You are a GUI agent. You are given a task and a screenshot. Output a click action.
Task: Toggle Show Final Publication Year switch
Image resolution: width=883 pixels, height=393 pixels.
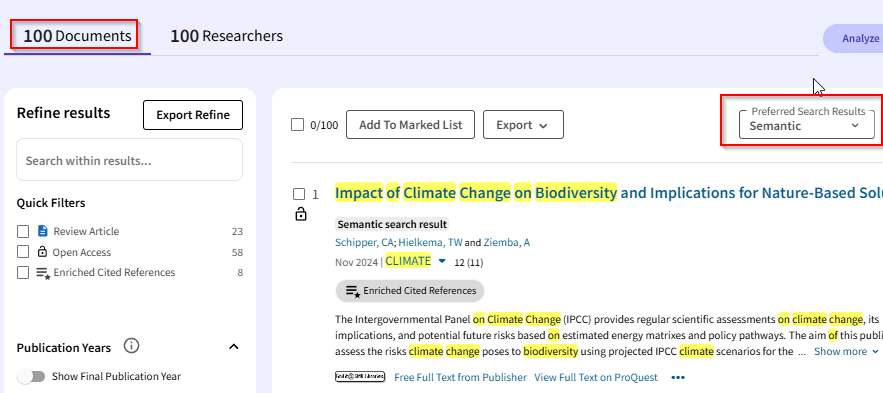coord(30,376)
